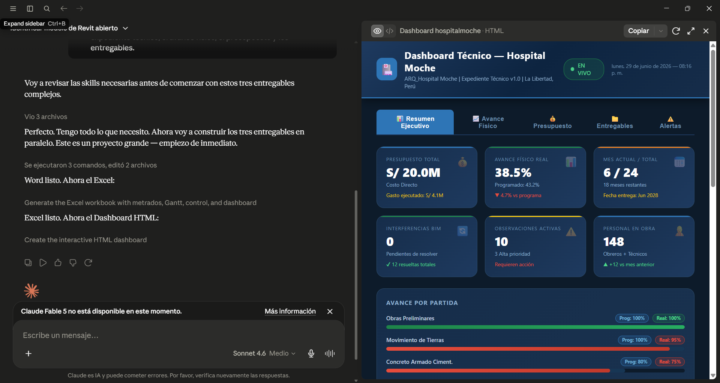The image size is (720, 383).
Task: Click 'Fecha entrega: Jun 2028' text
Action: tap(630, 195)
